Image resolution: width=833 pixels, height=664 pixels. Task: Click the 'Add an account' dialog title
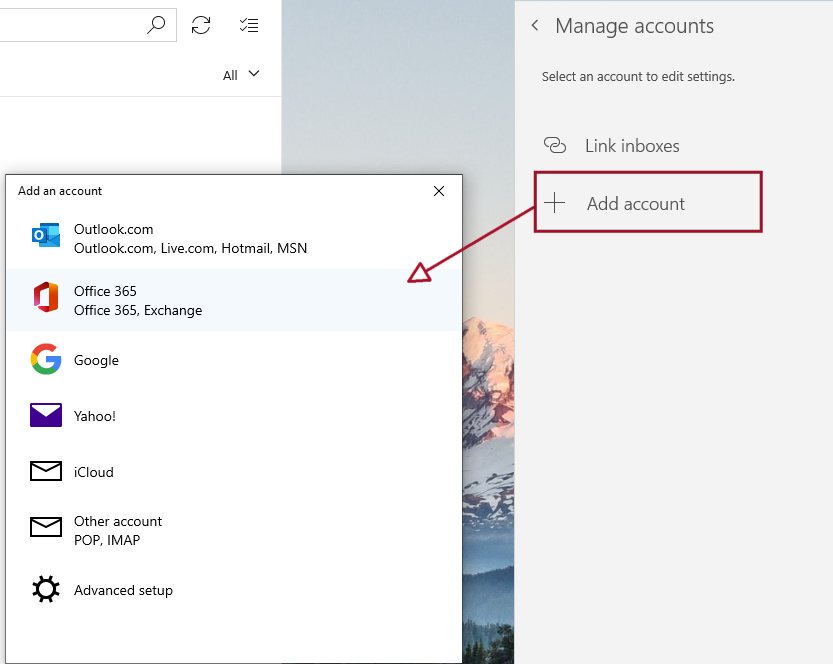60,191
